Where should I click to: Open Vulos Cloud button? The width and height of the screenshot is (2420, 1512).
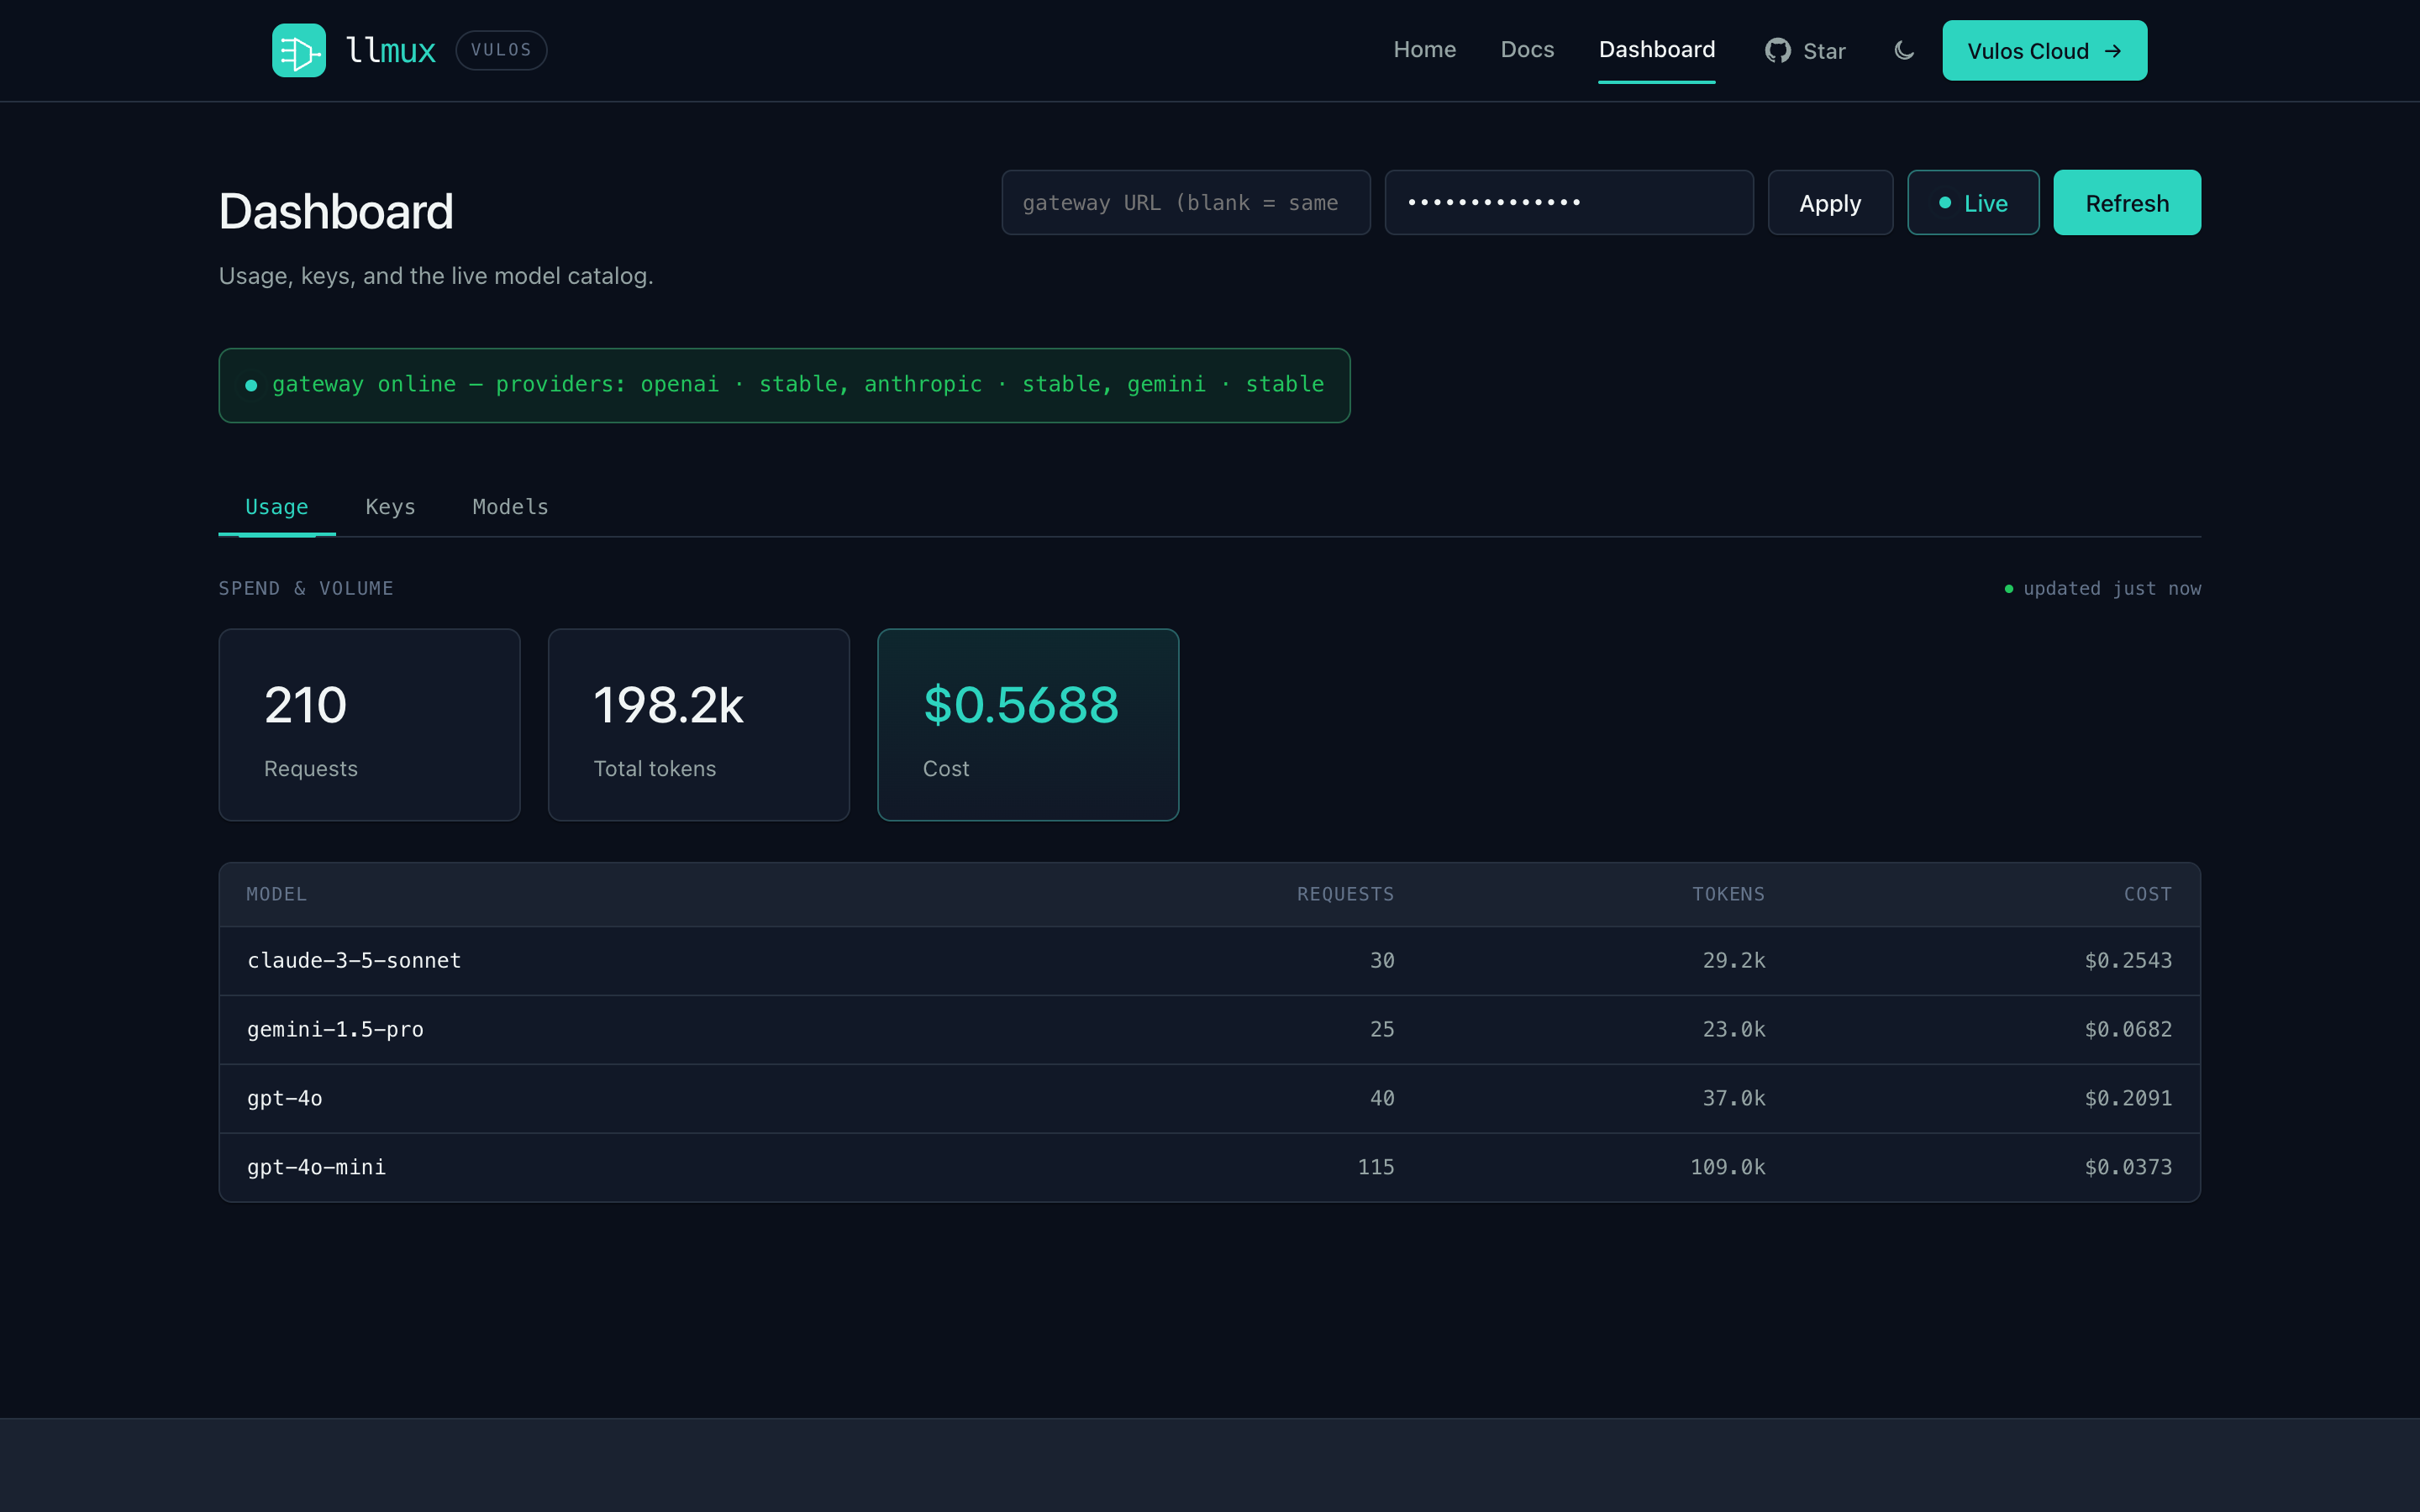[x=2044, y=50]
